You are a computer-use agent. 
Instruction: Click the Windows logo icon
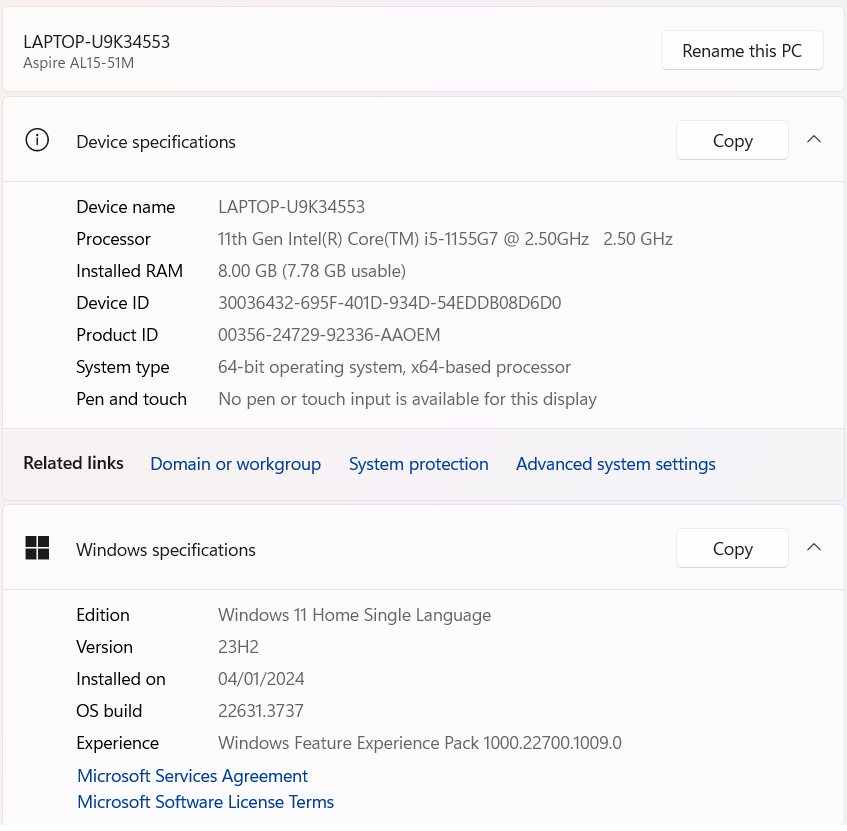(37, 548)
